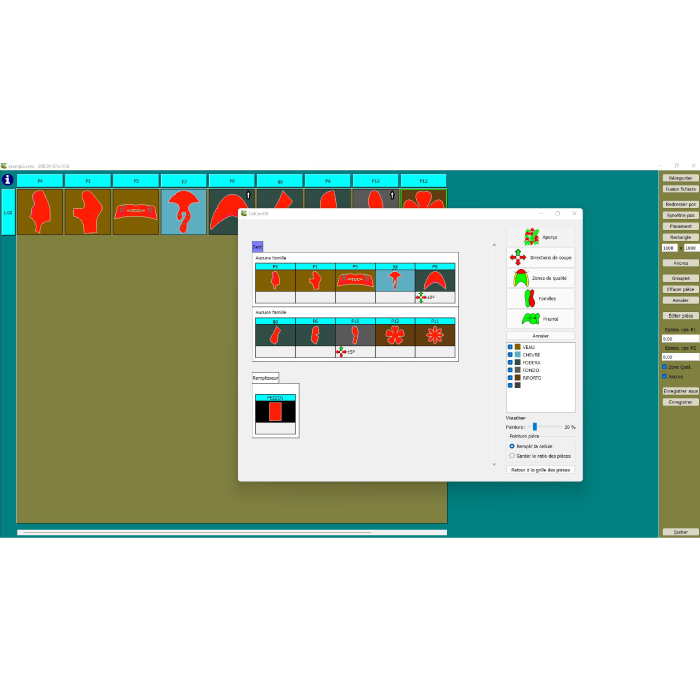Click the Epaiss. cpe #1 input field

coord(680,339)
